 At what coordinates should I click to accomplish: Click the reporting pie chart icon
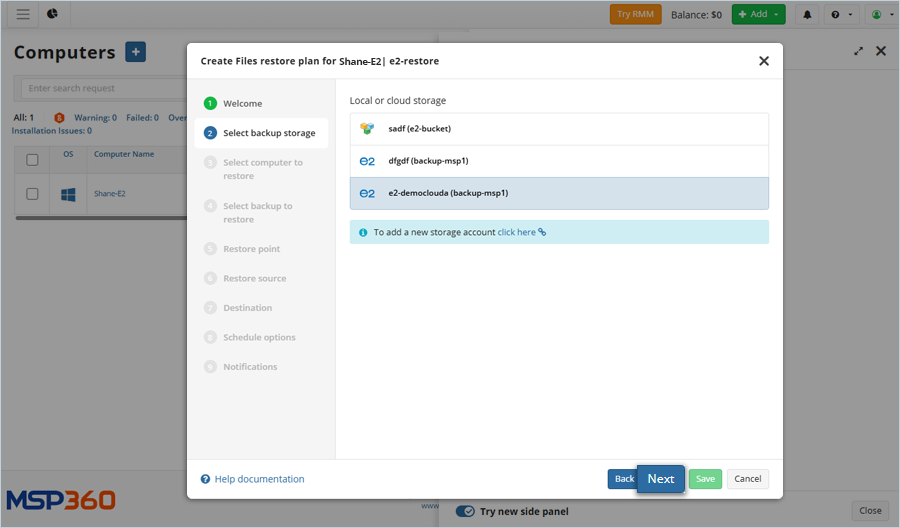pyautogui.click(x=52, y=14)
